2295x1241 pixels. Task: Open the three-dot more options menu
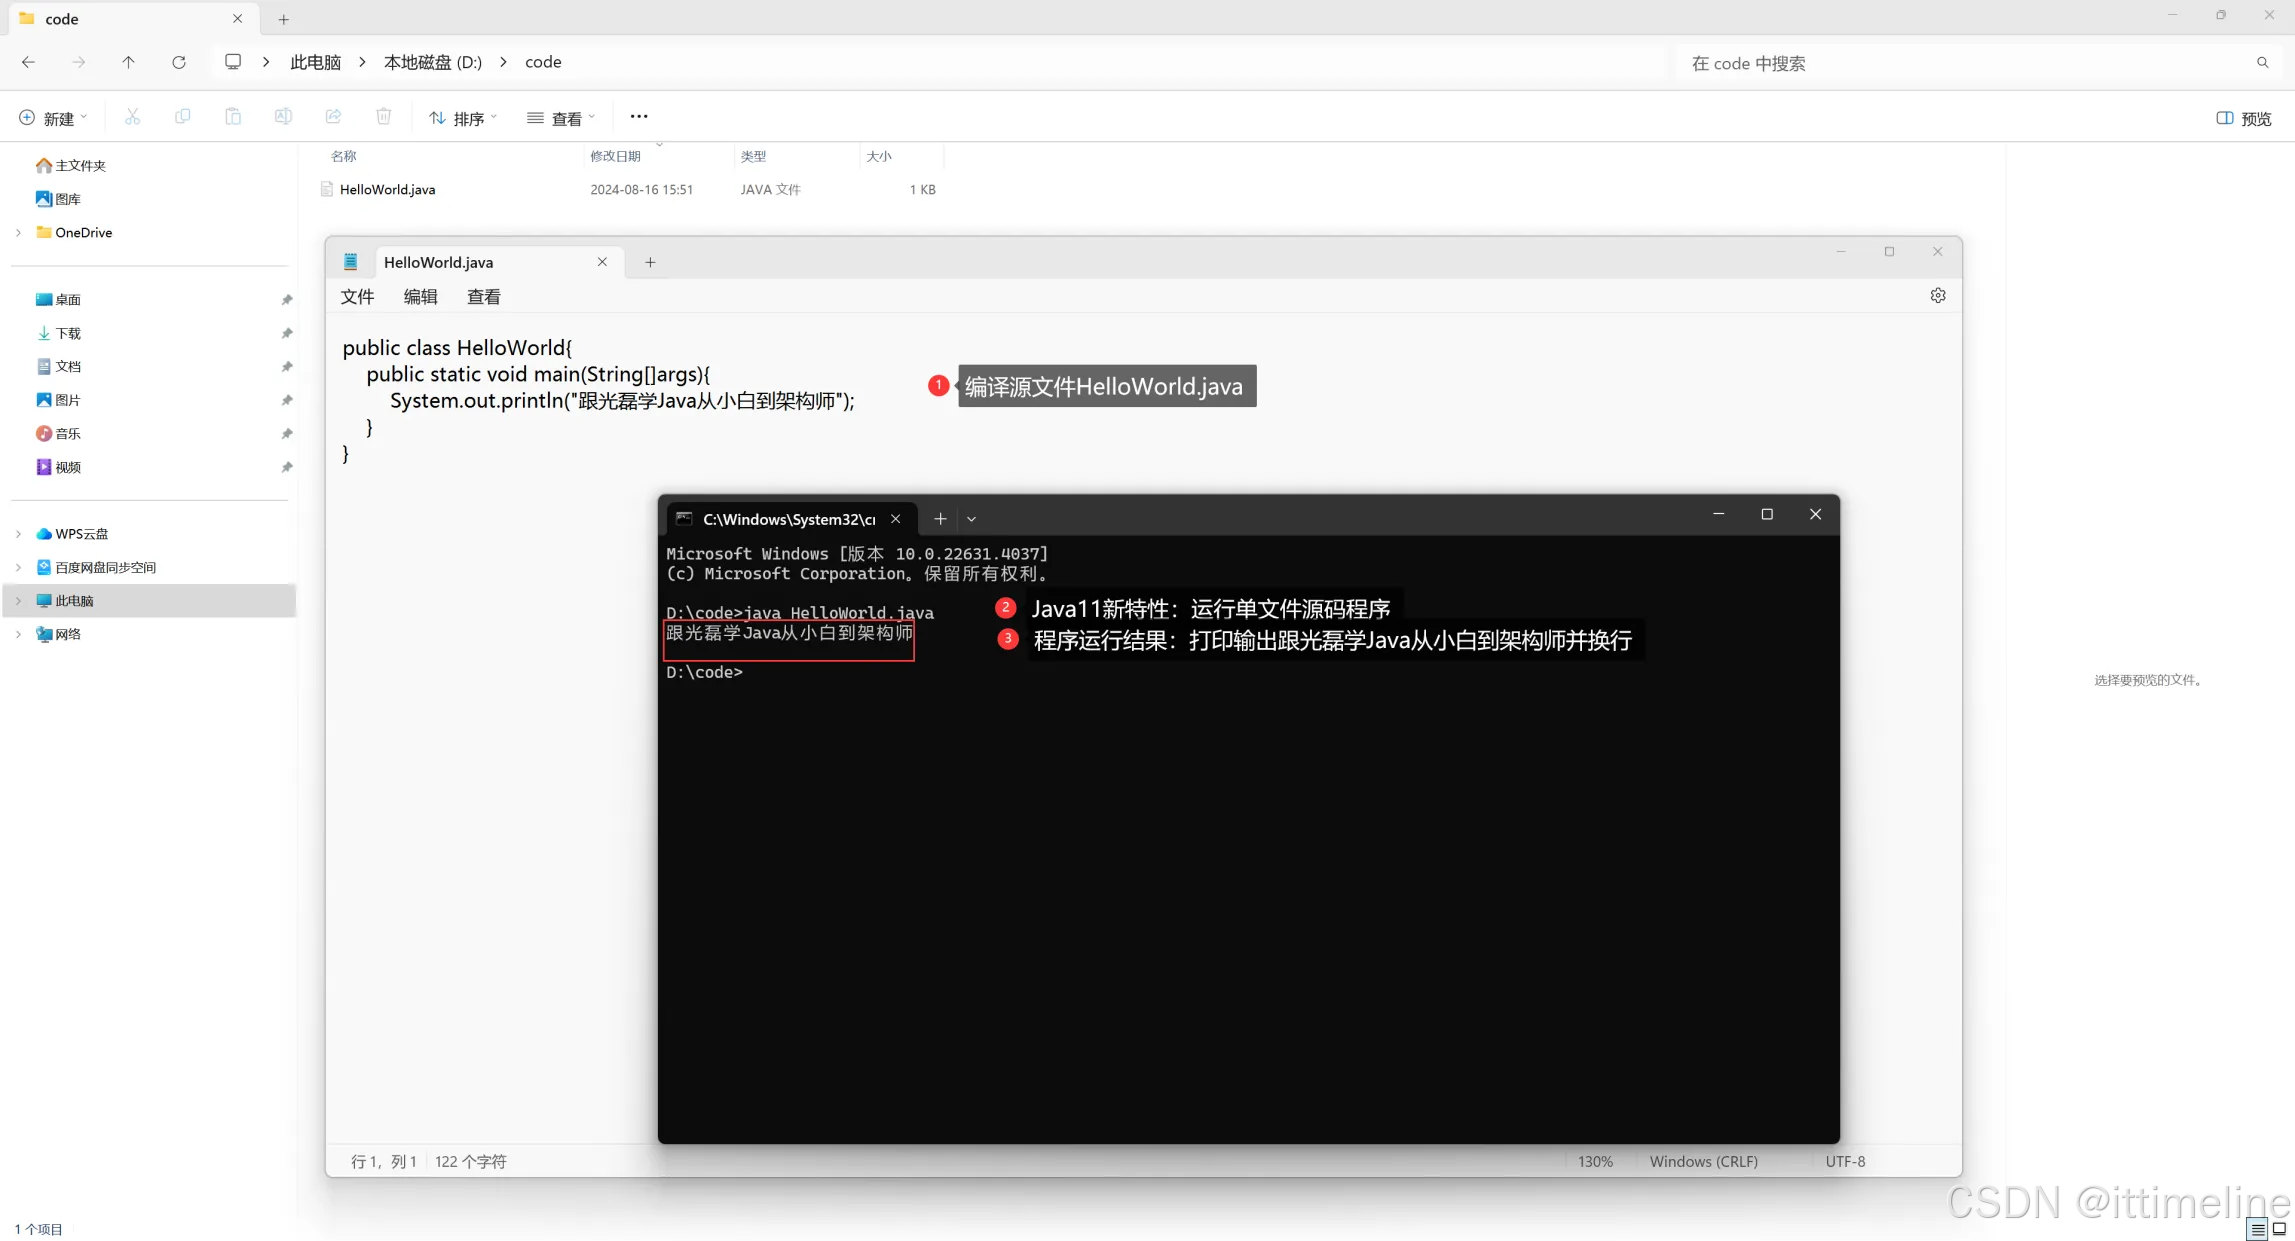pos(639,117)
